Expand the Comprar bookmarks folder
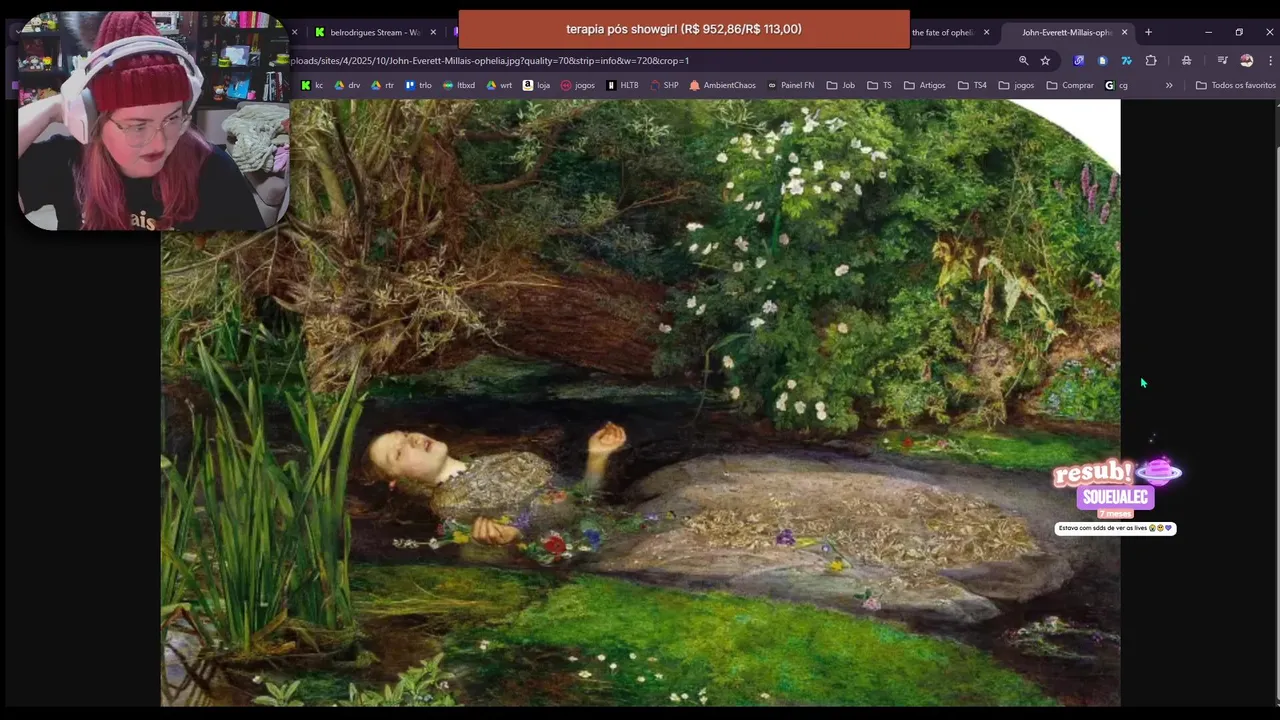This screenshot has height=720, width=1280. pos(1070,85)
